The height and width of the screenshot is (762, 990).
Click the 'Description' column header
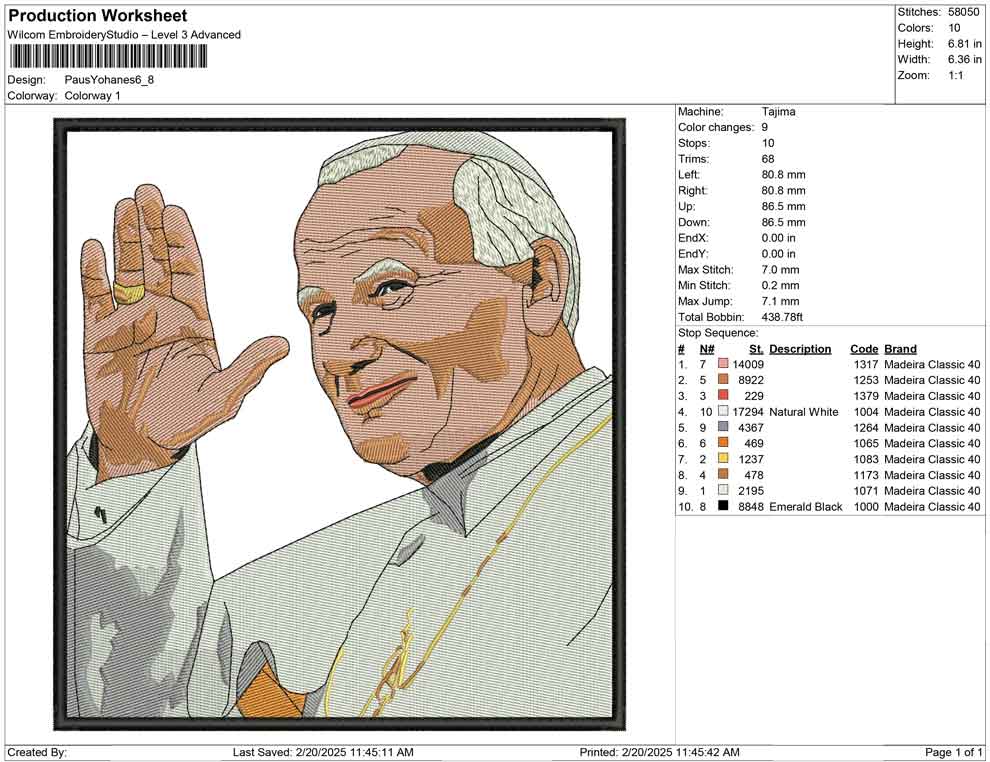pyautogui.click(x=800, y=349)
